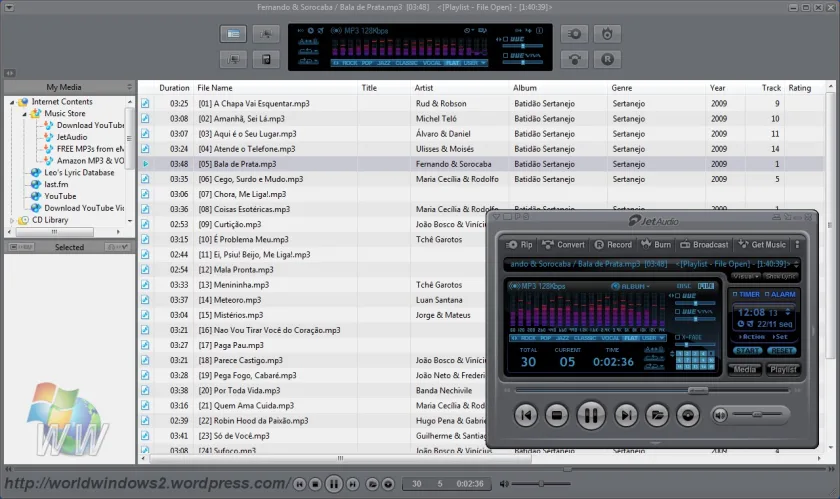Click the volume slider in bottom bar
Screen dimensions: 840x499
[x=541, y=483]
